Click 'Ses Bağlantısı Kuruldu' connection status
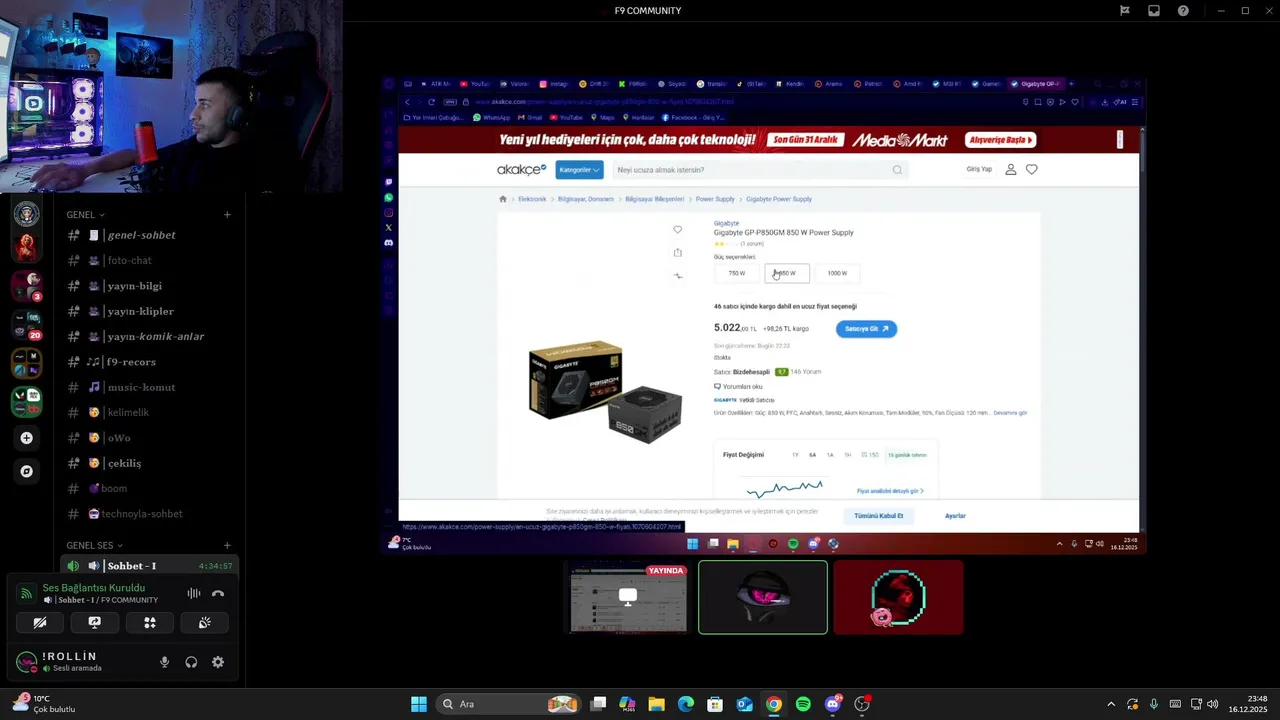Image resolution: width=1280 pixels, height=720 pixels. pos(94,588)
